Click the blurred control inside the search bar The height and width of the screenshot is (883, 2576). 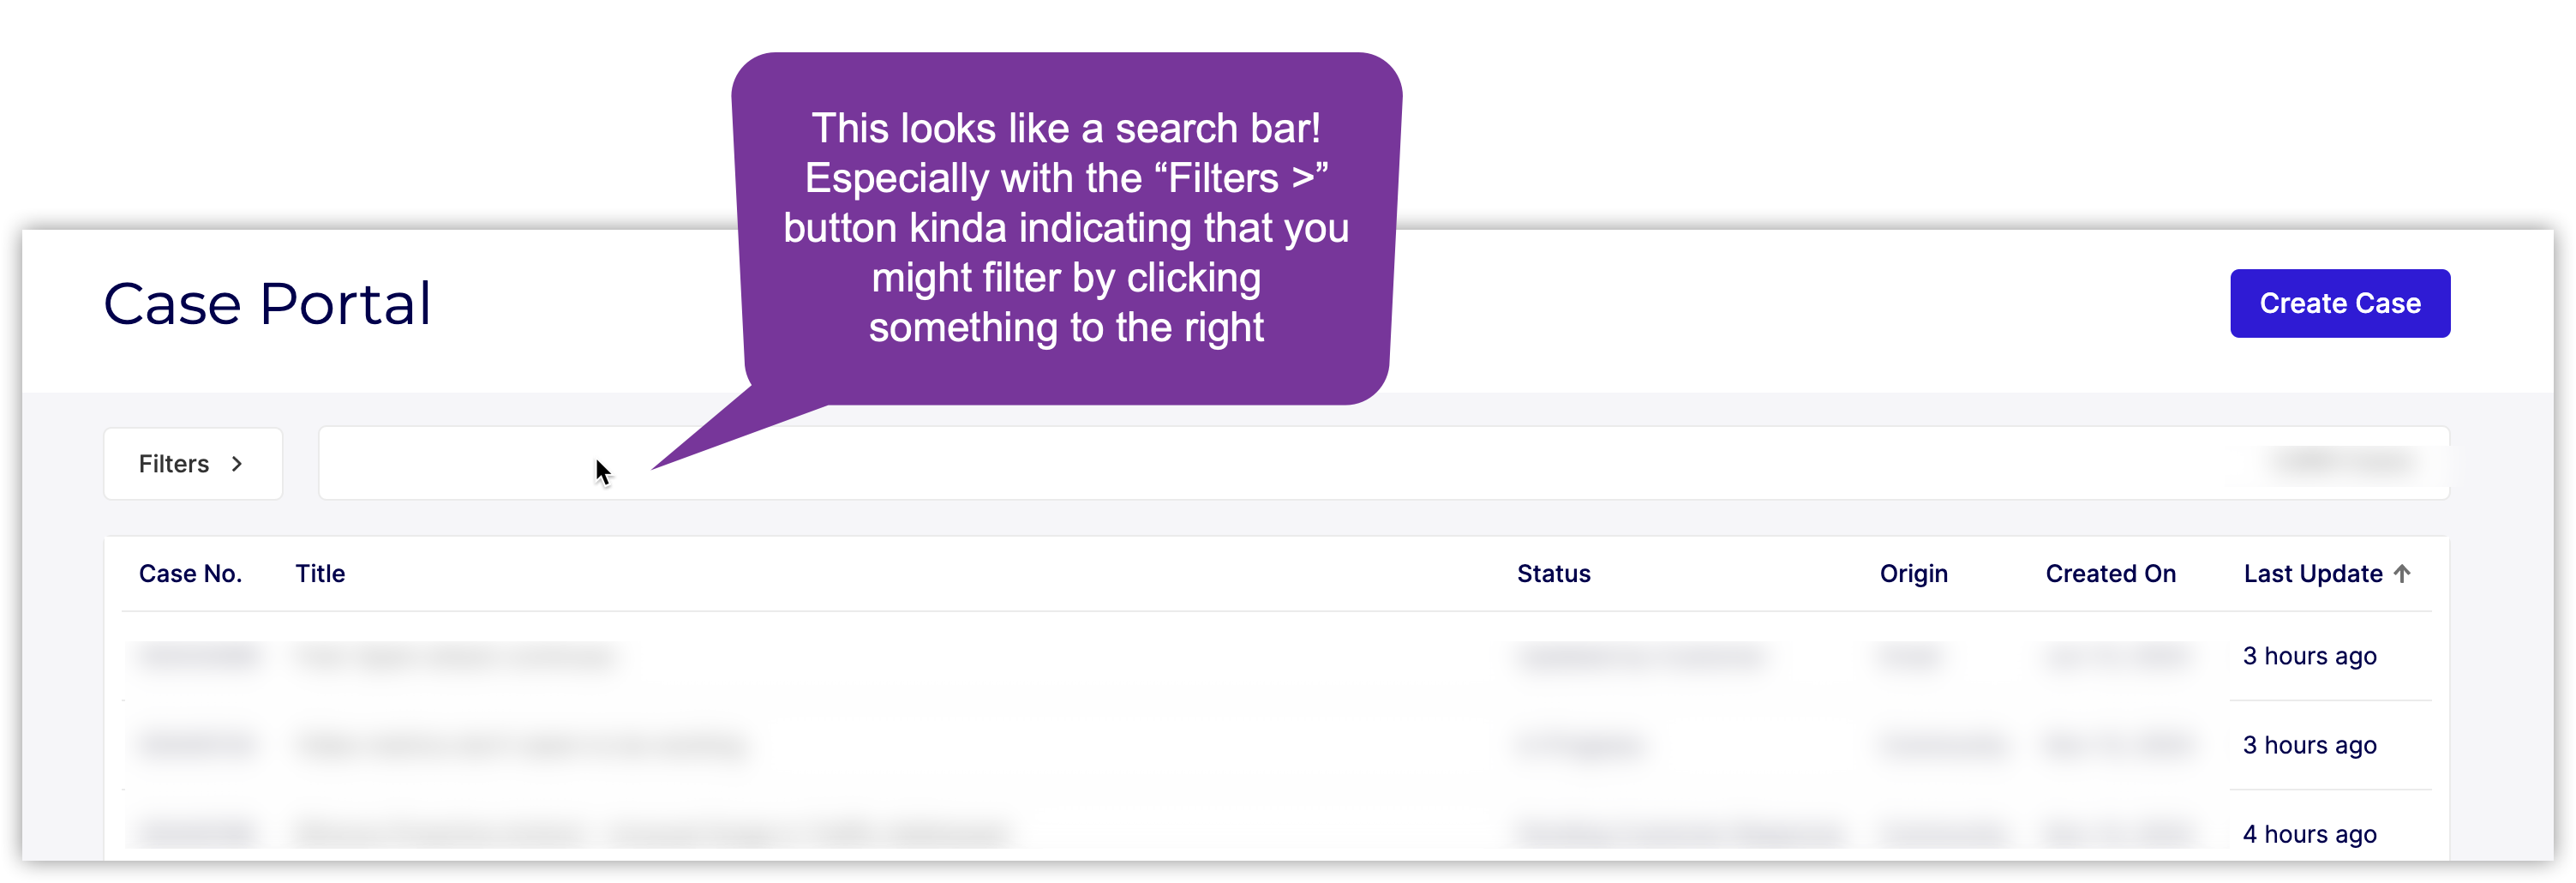point(2342,461)
